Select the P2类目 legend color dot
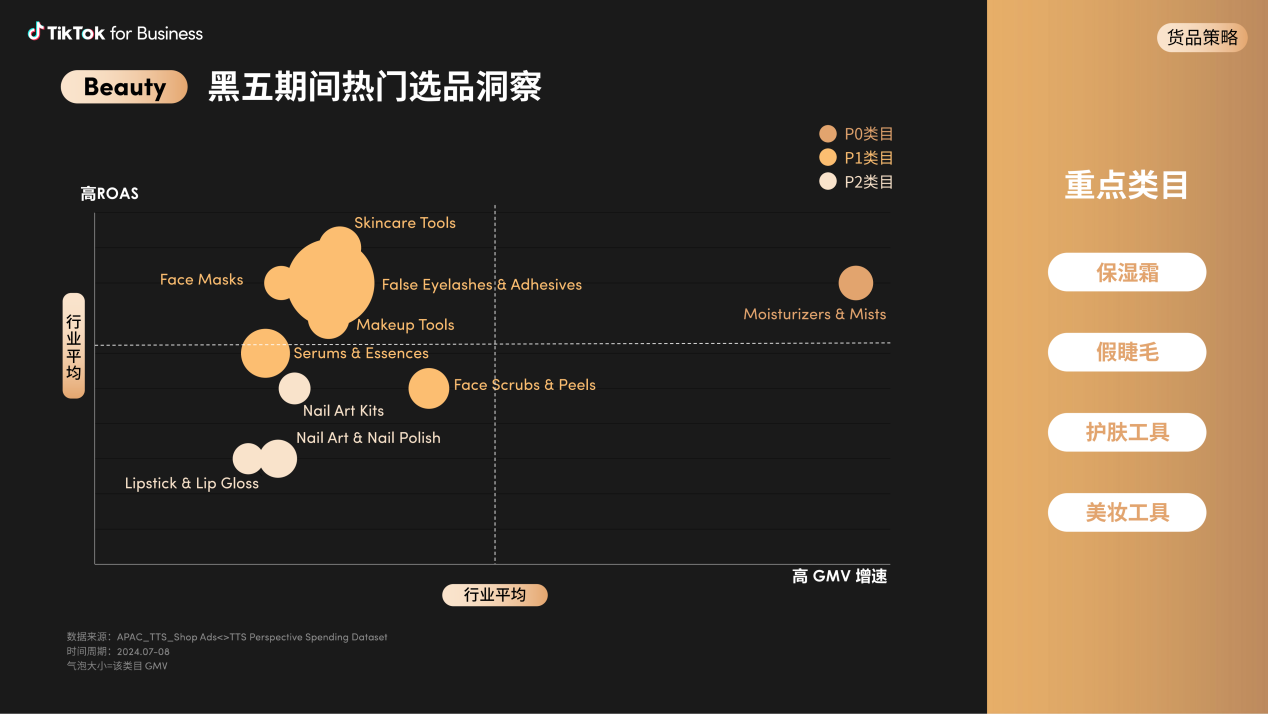 (x=826, y=181)
